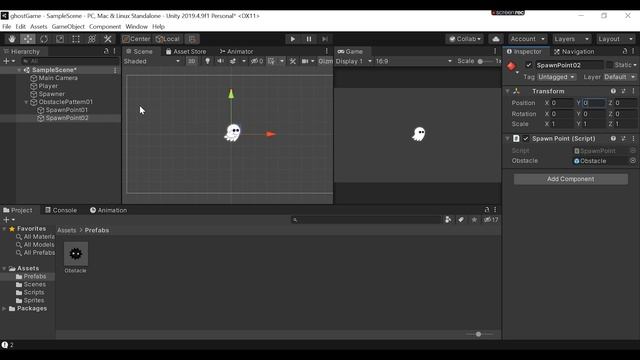This screenshot has height=360, width=640.
Task: Open Transform component preset icon
Action: (x=623, y=91)
